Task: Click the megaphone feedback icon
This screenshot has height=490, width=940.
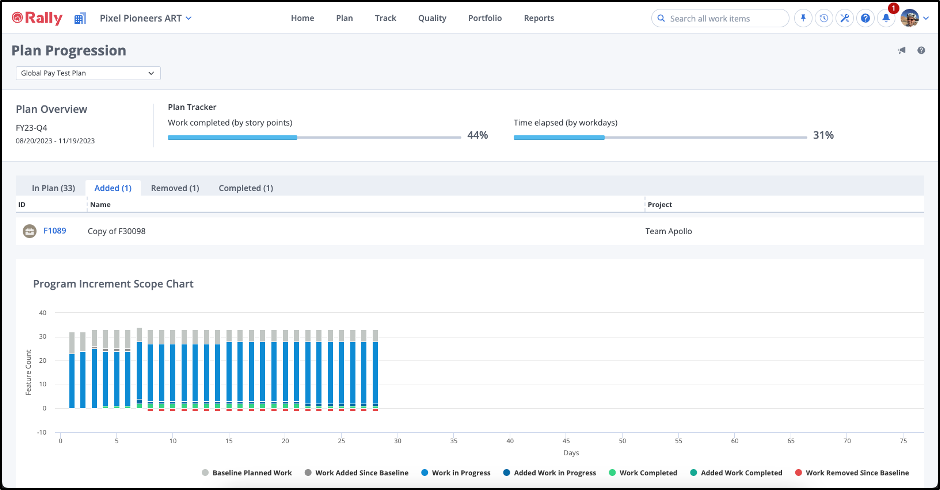Action: point(901,51)
